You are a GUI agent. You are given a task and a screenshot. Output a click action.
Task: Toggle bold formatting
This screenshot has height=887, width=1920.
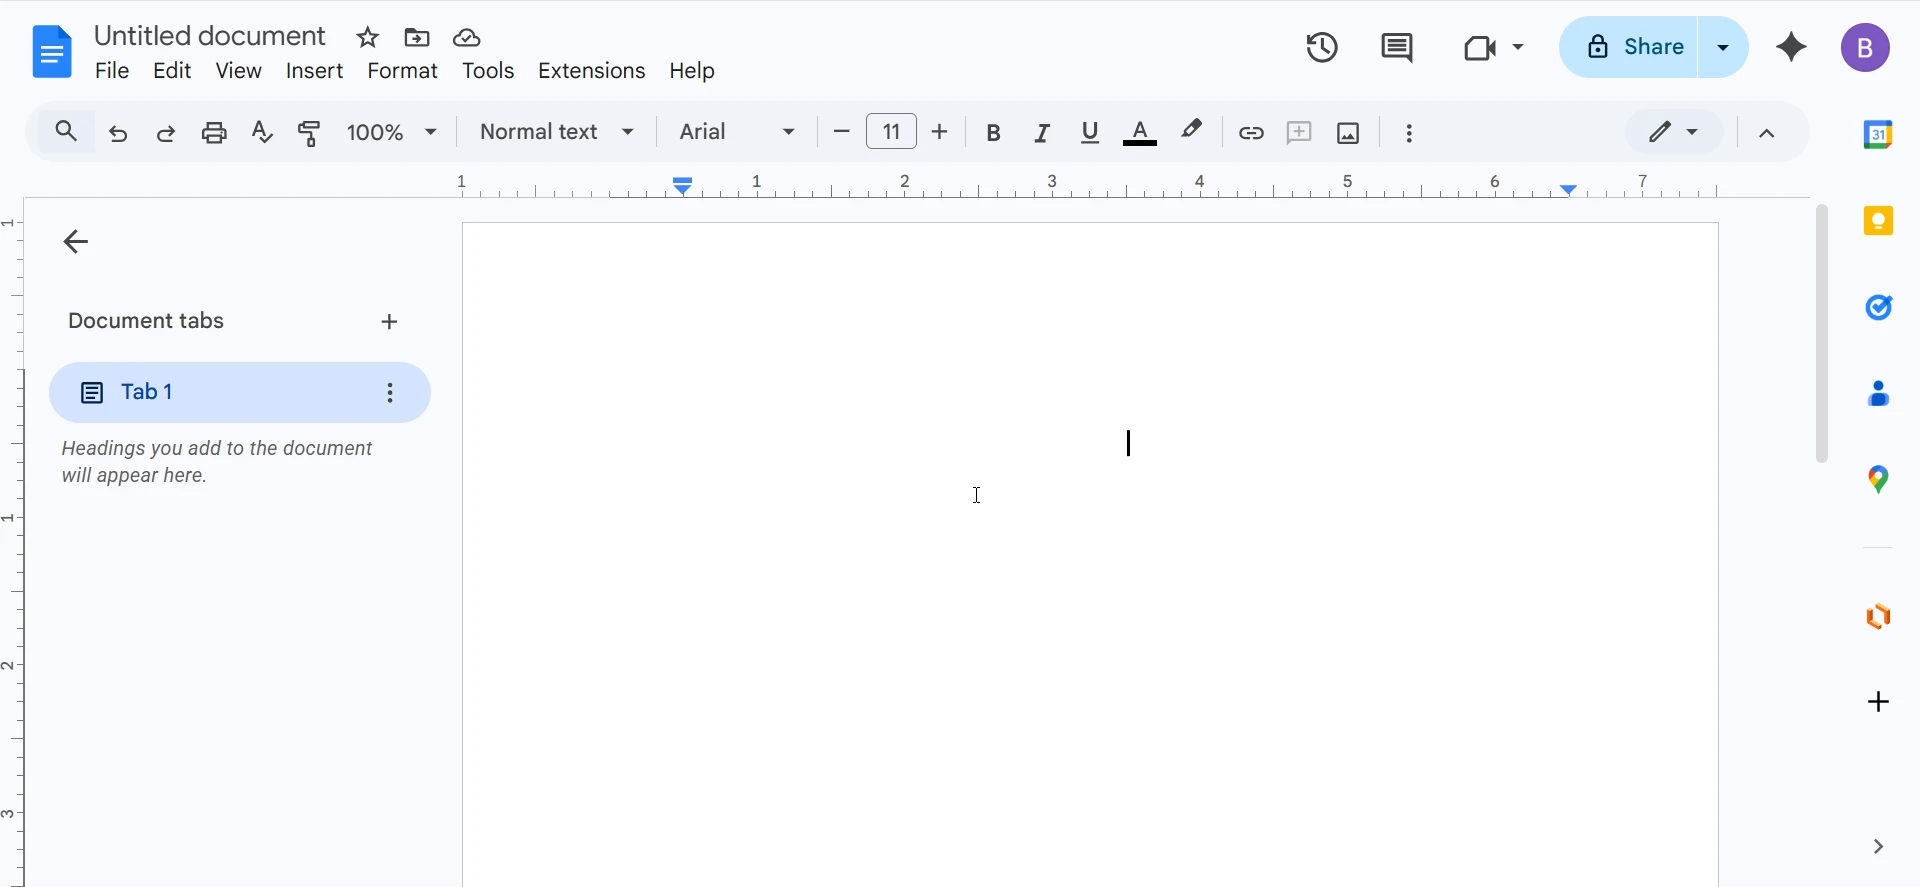993,132
